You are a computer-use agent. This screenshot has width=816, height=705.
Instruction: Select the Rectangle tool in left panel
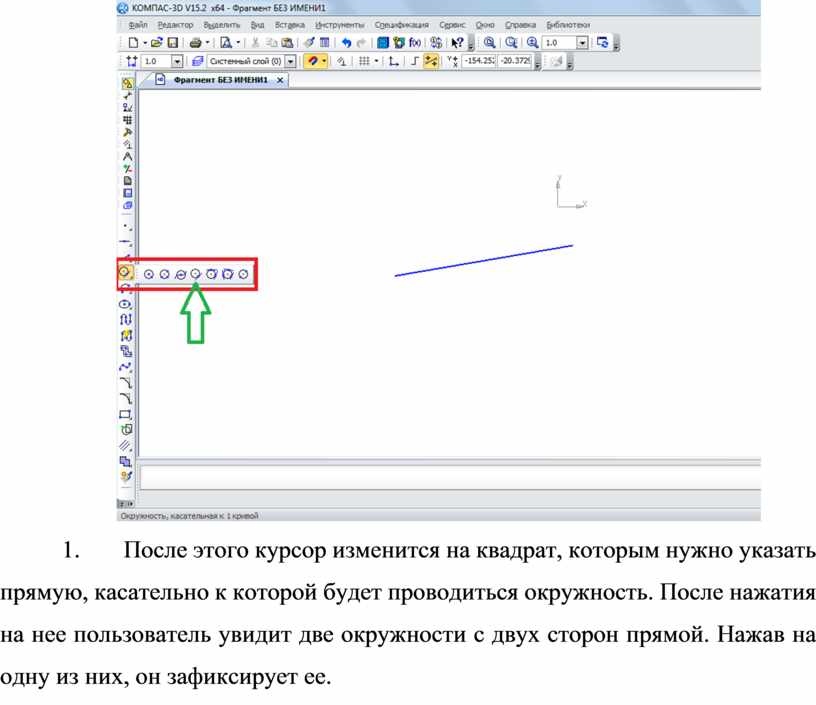coord(126,414)
